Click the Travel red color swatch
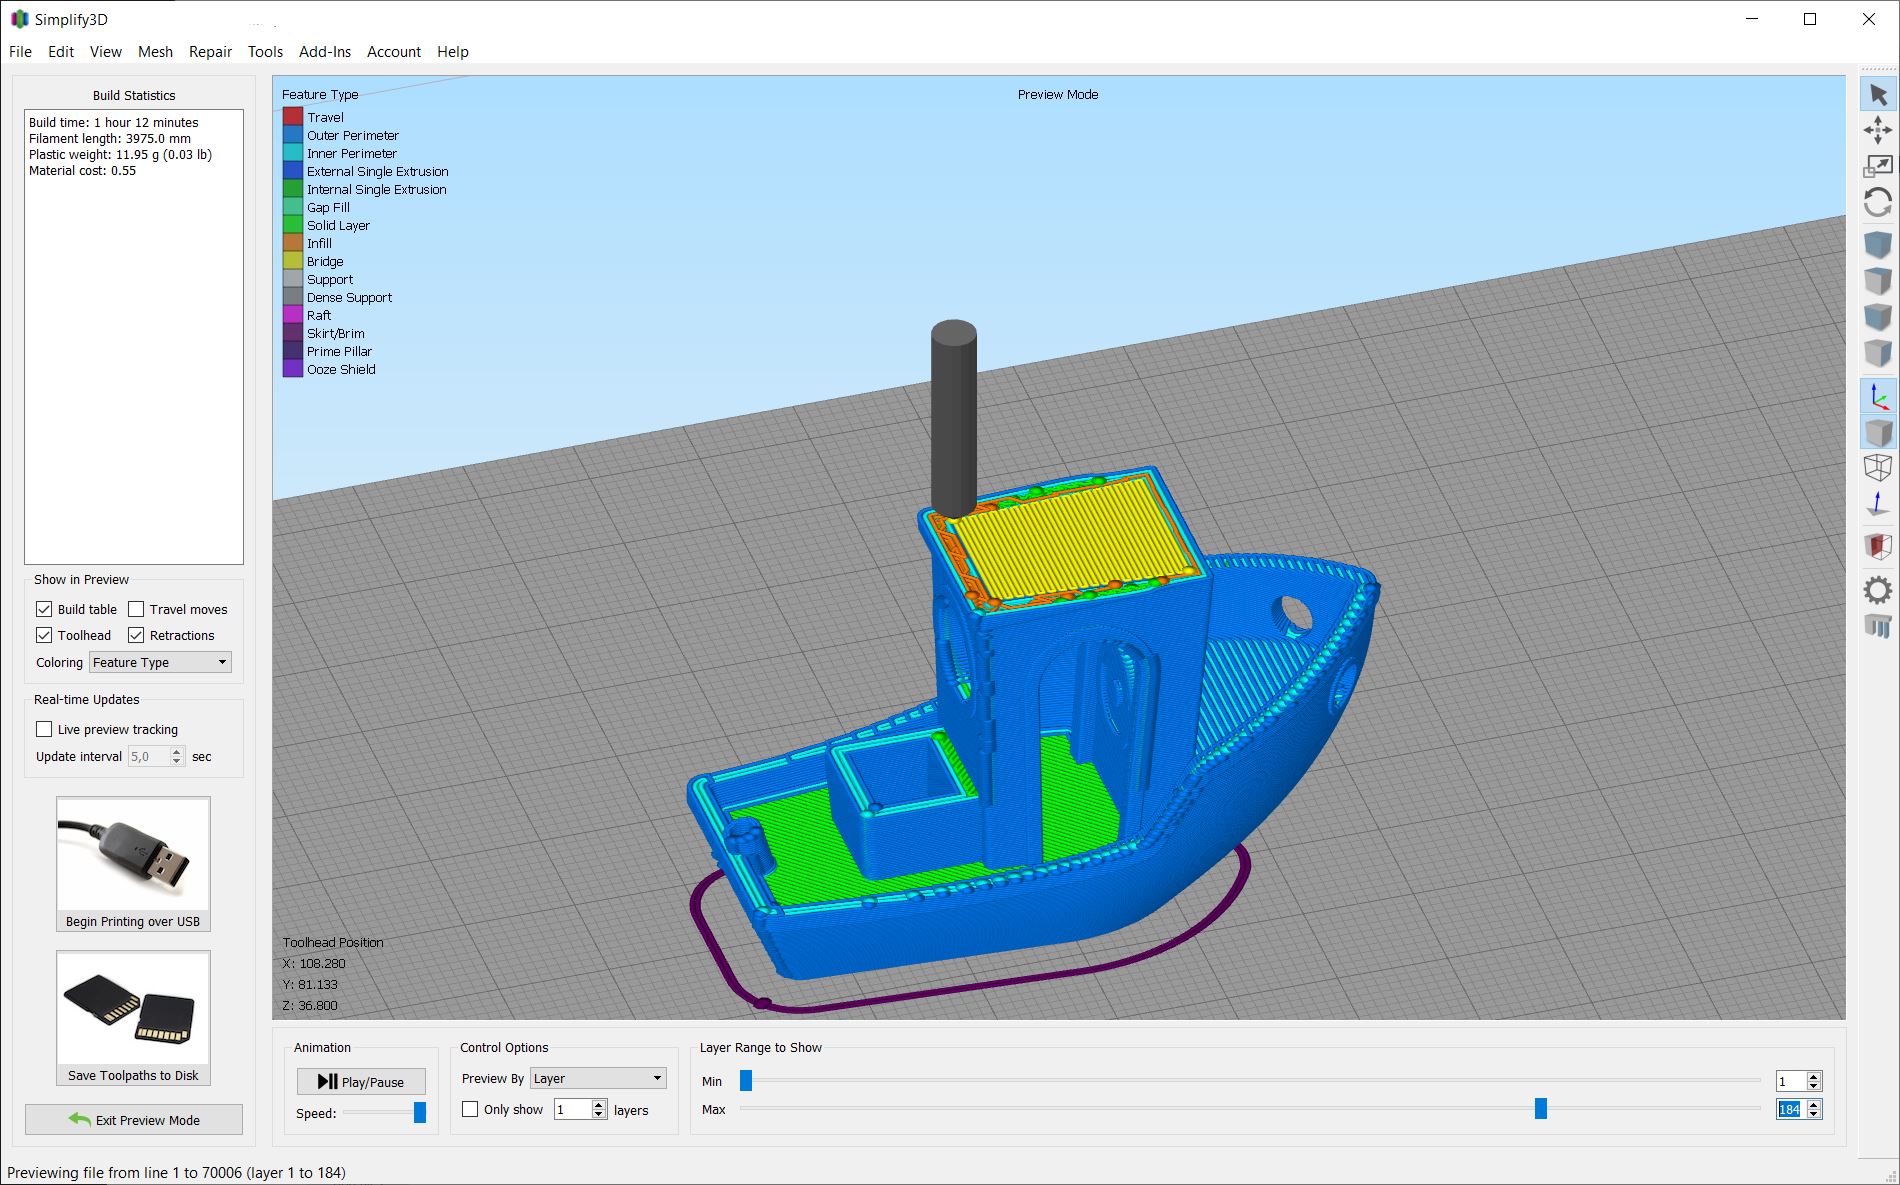Screen dimensions: 1900x1185 coord(292,117)
